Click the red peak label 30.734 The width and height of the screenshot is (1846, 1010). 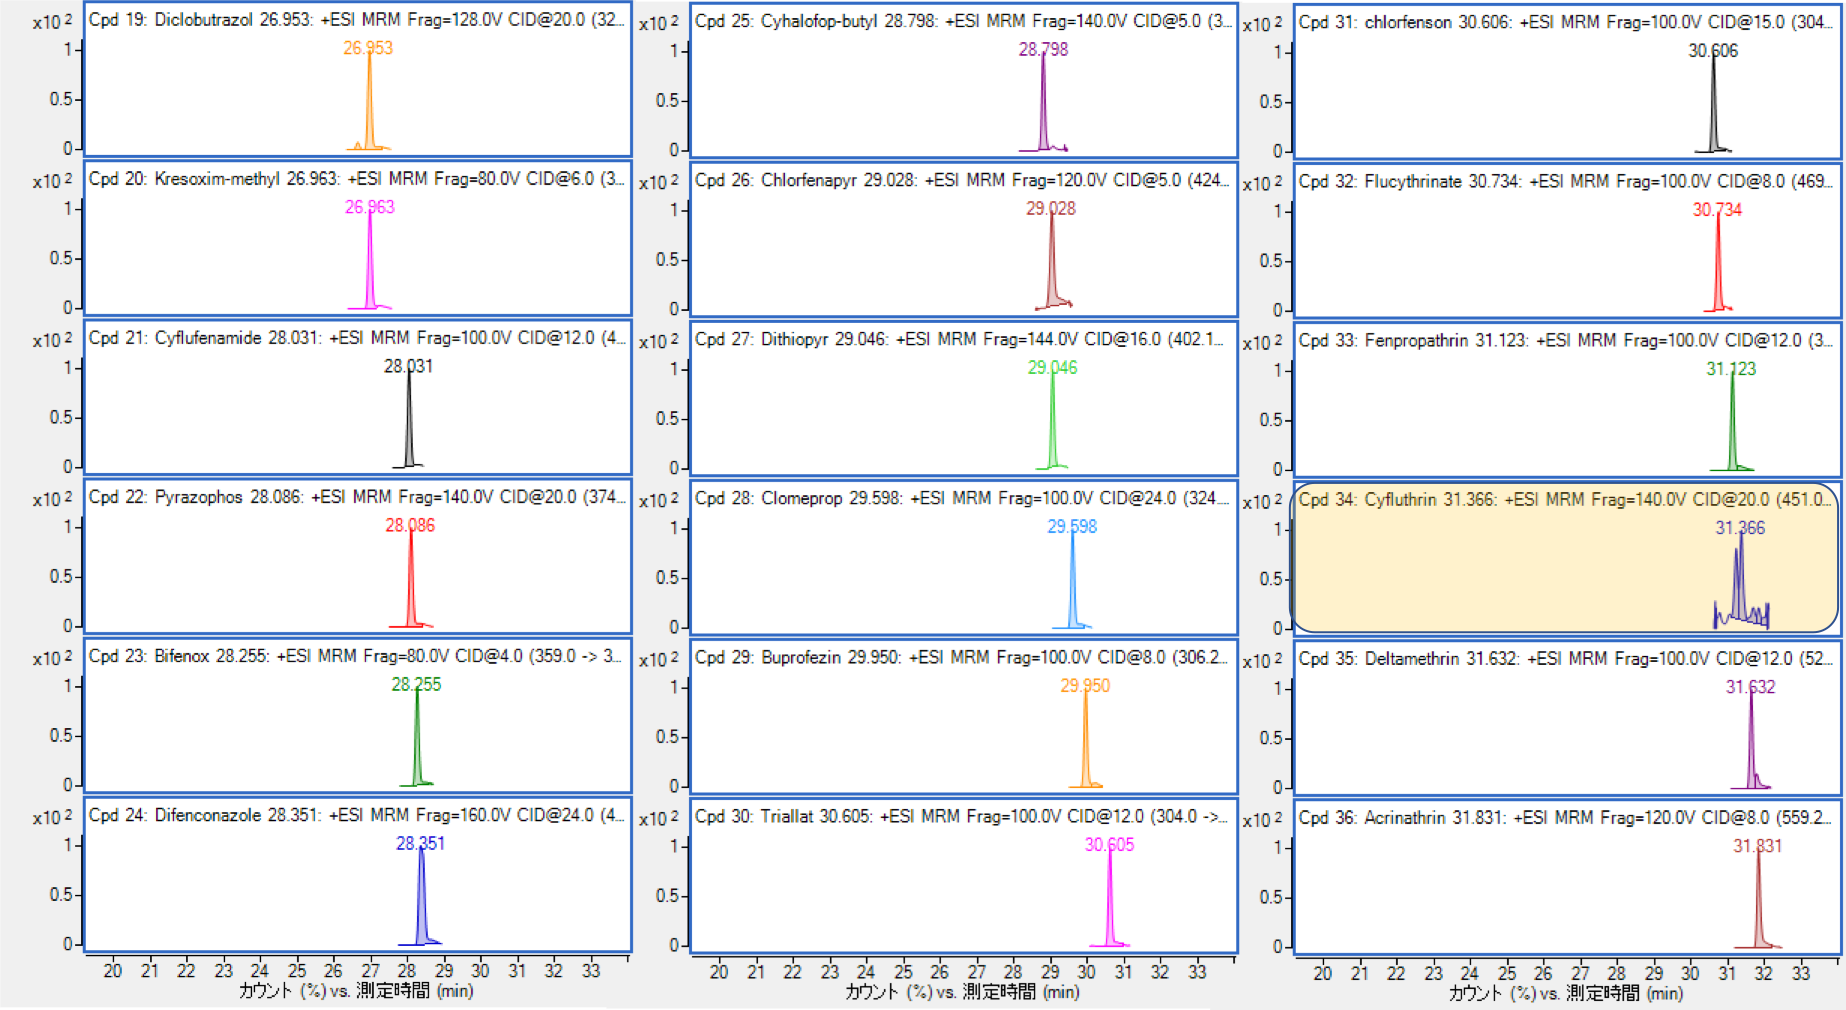click(x=1717, y=209)
